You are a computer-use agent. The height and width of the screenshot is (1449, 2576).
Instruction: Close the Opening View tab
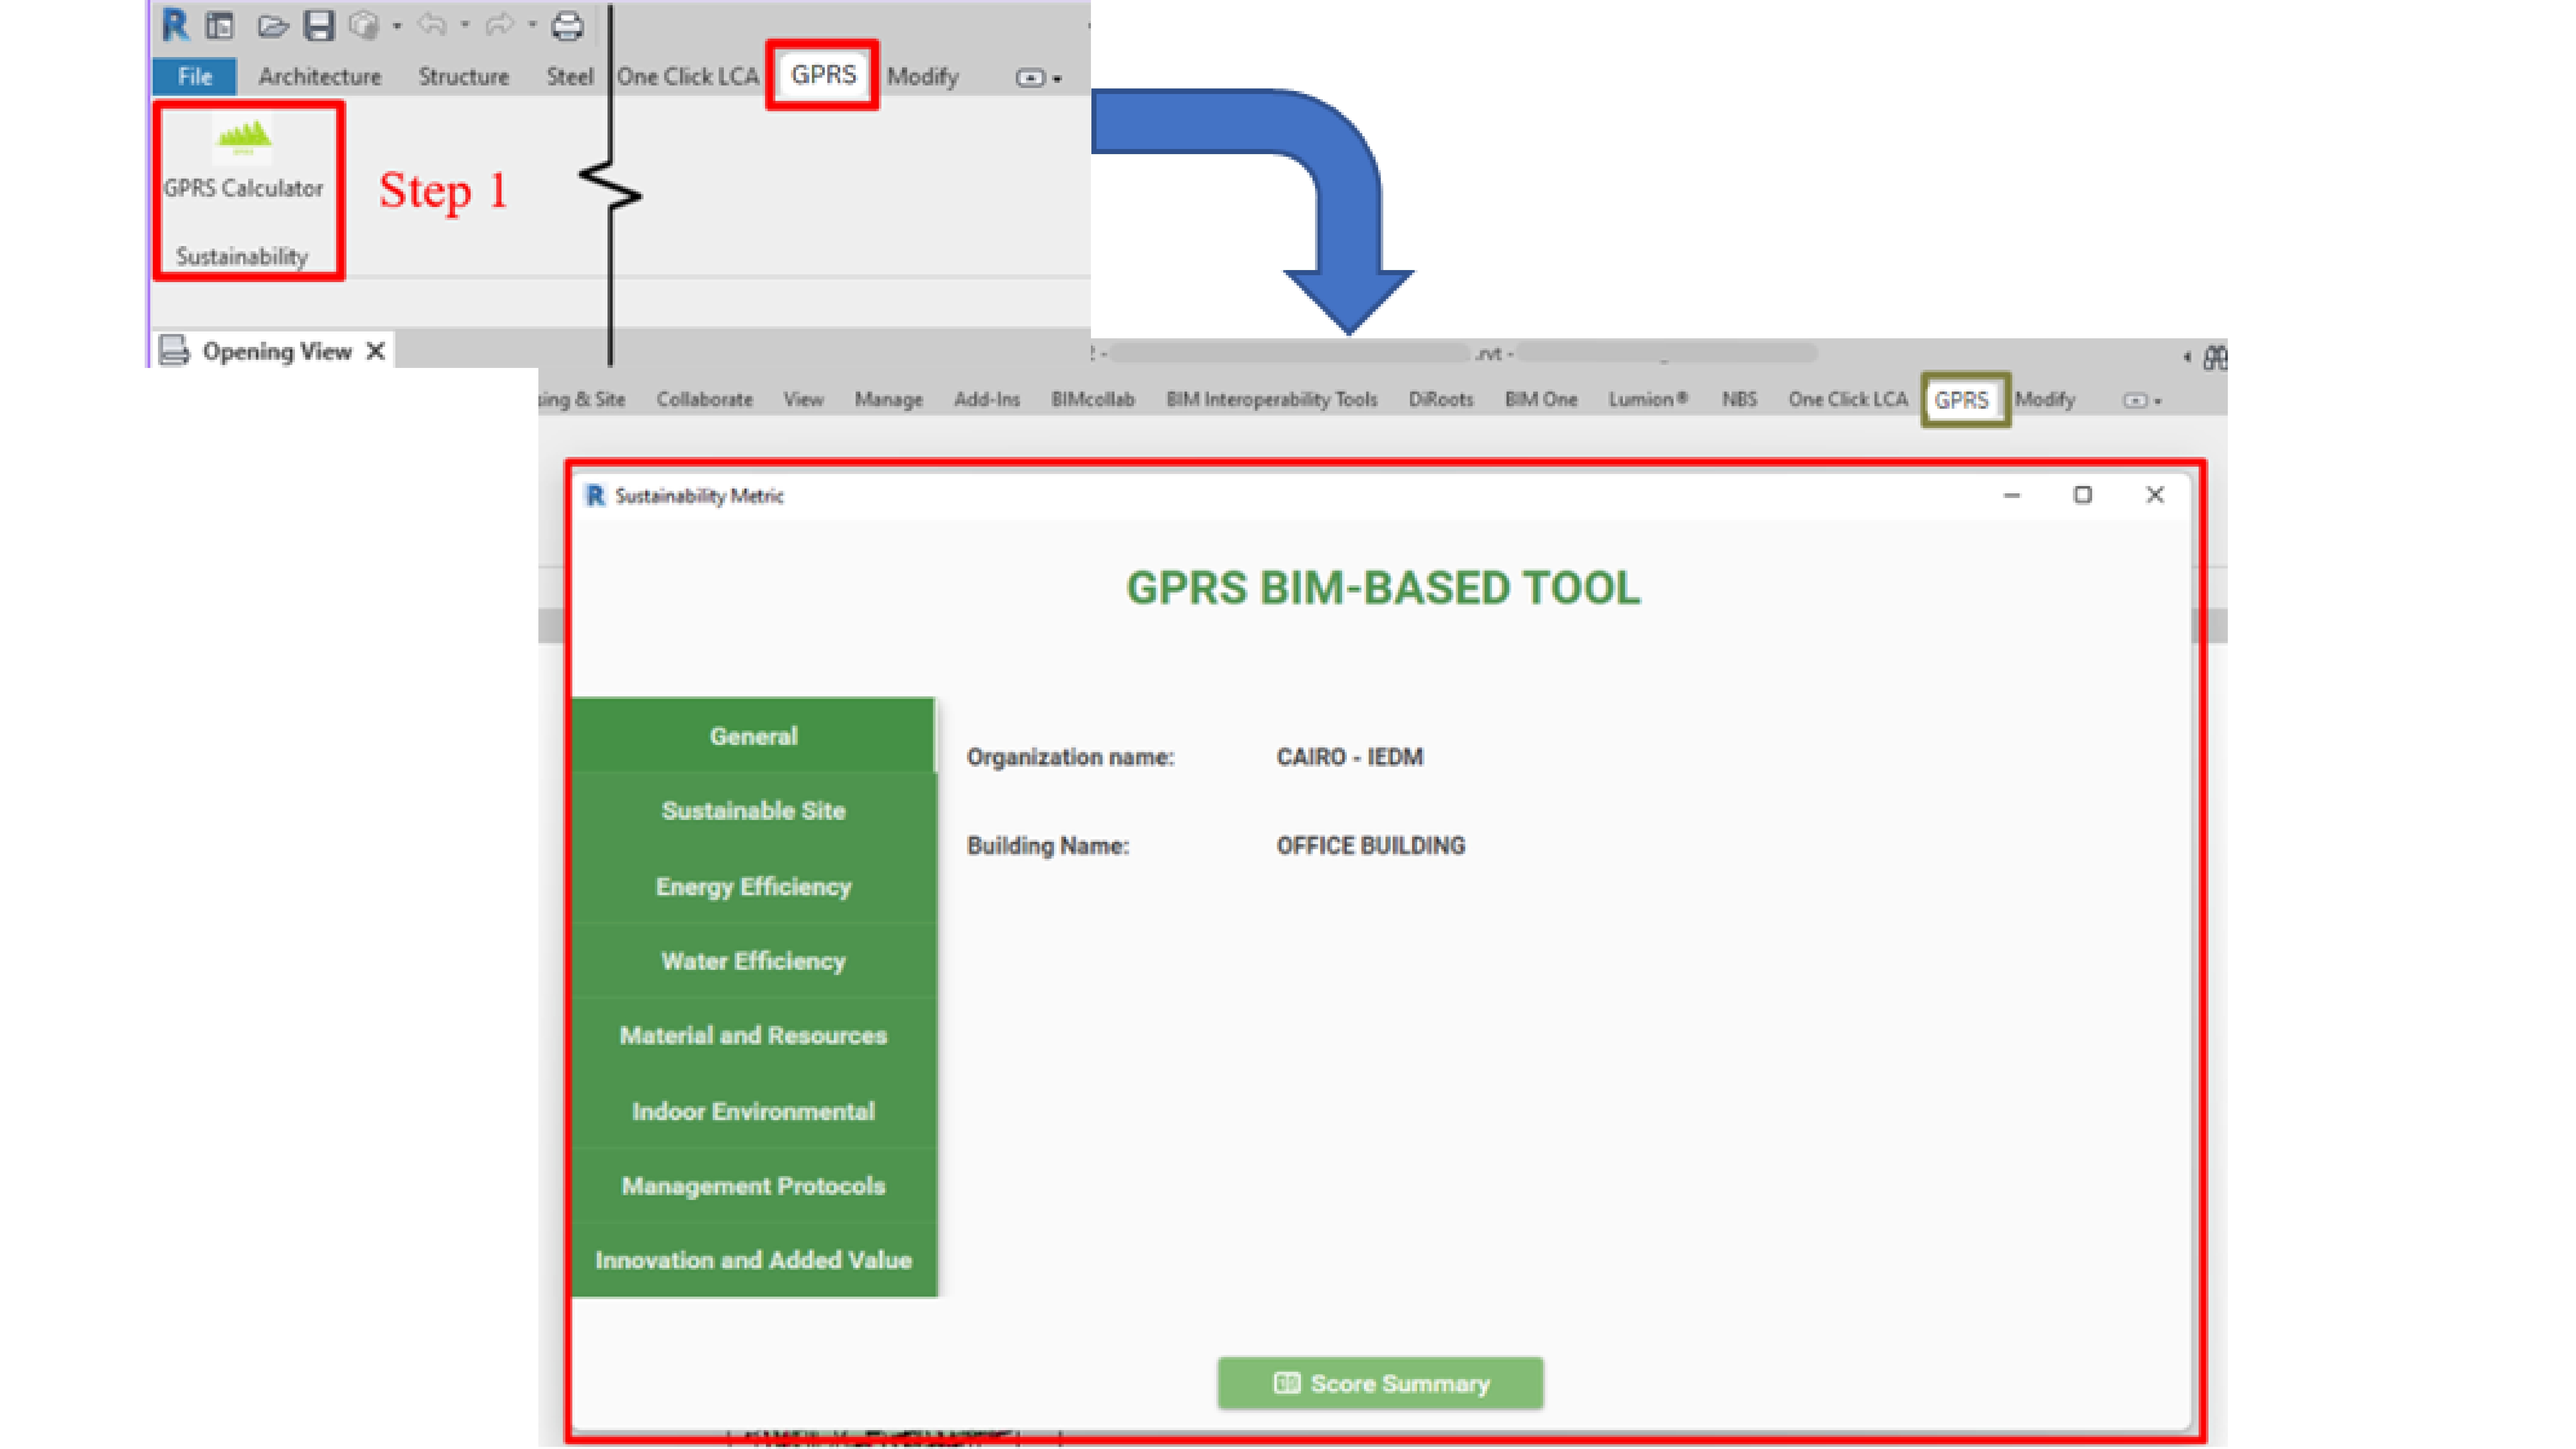(376, 352)
